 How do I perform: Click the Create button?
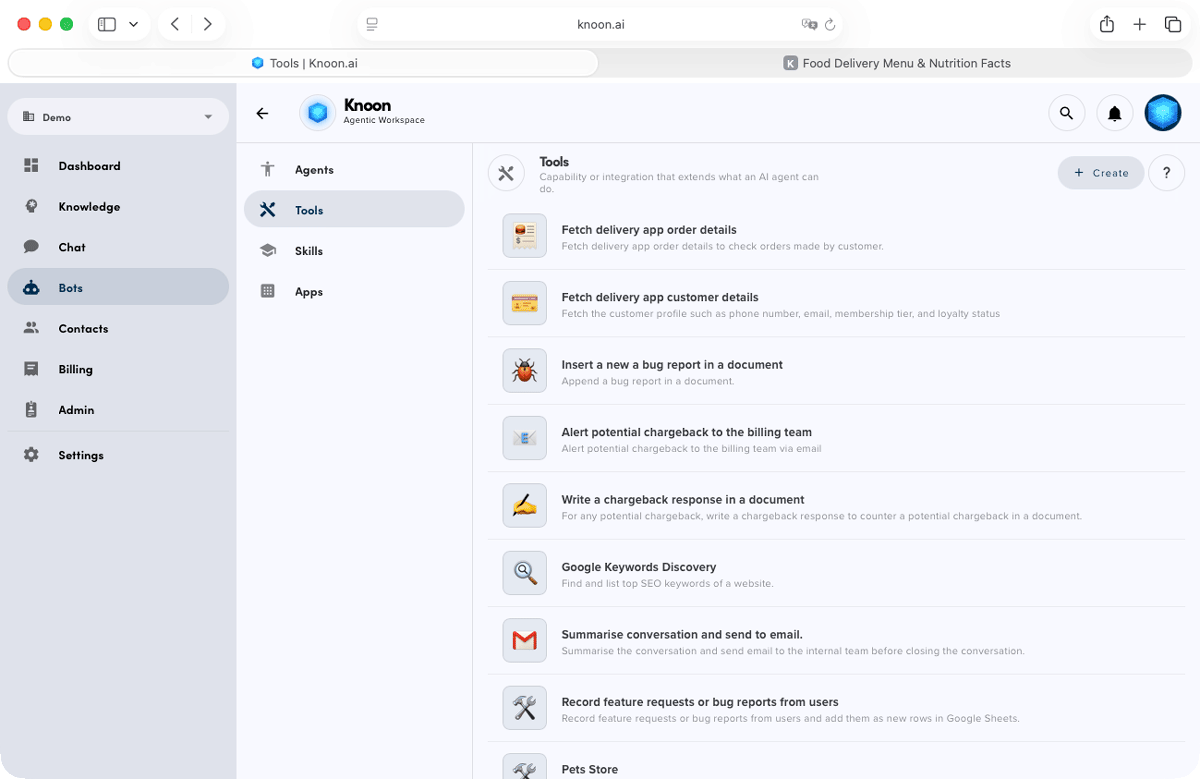[x=1100, y=172]
